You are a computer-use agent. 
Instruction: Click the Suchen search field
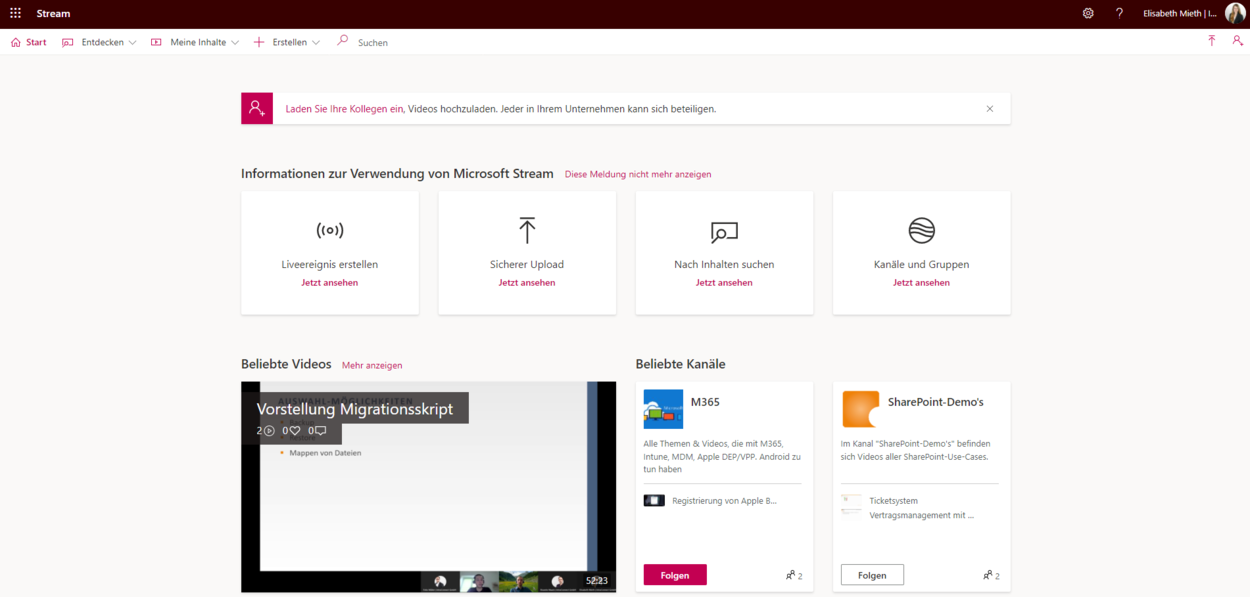373,43
